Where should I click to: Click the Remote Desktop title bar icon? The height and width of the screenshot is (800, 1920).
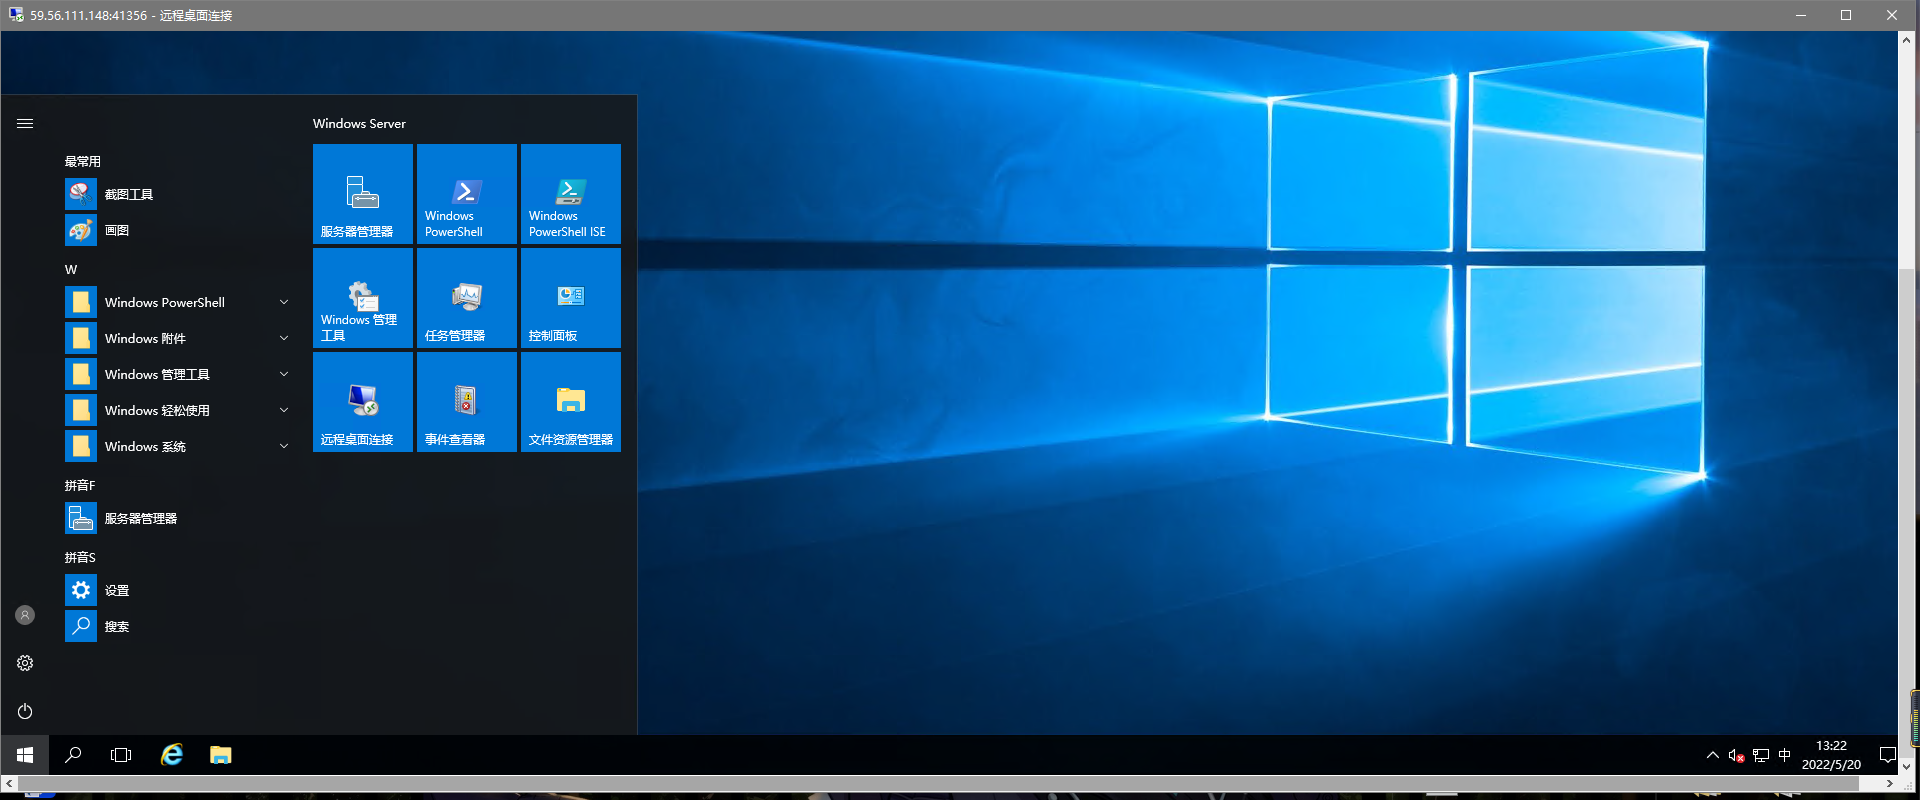pyautogui.click(x=16, y=15)
